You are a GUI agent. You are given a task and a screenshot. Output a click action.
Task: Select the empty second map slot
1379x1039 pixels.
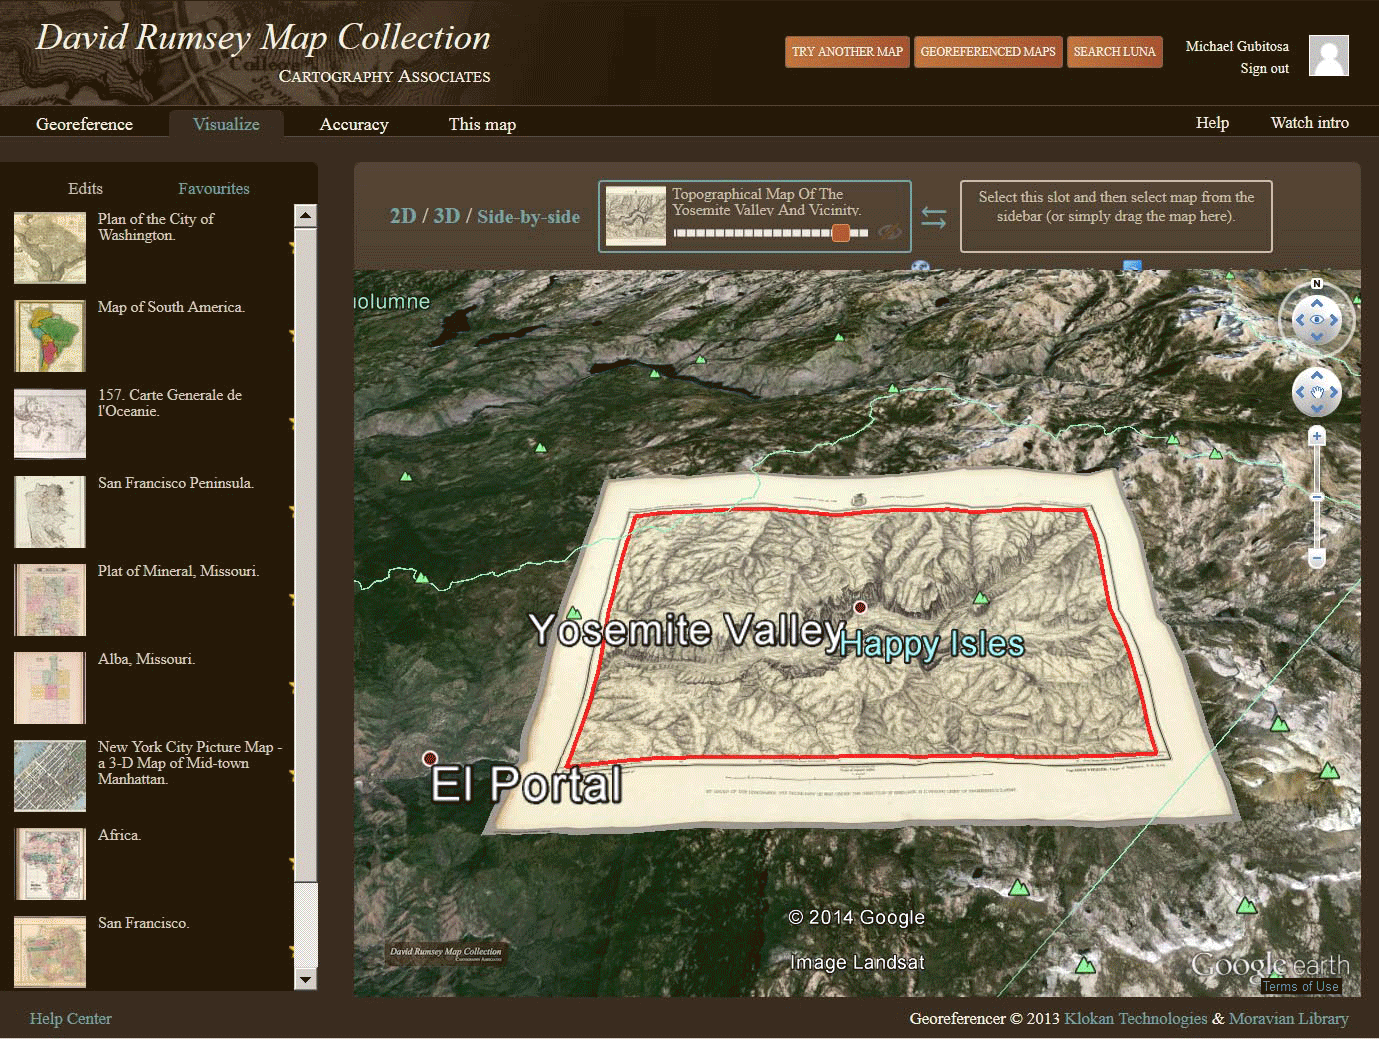pos(1116,216)
